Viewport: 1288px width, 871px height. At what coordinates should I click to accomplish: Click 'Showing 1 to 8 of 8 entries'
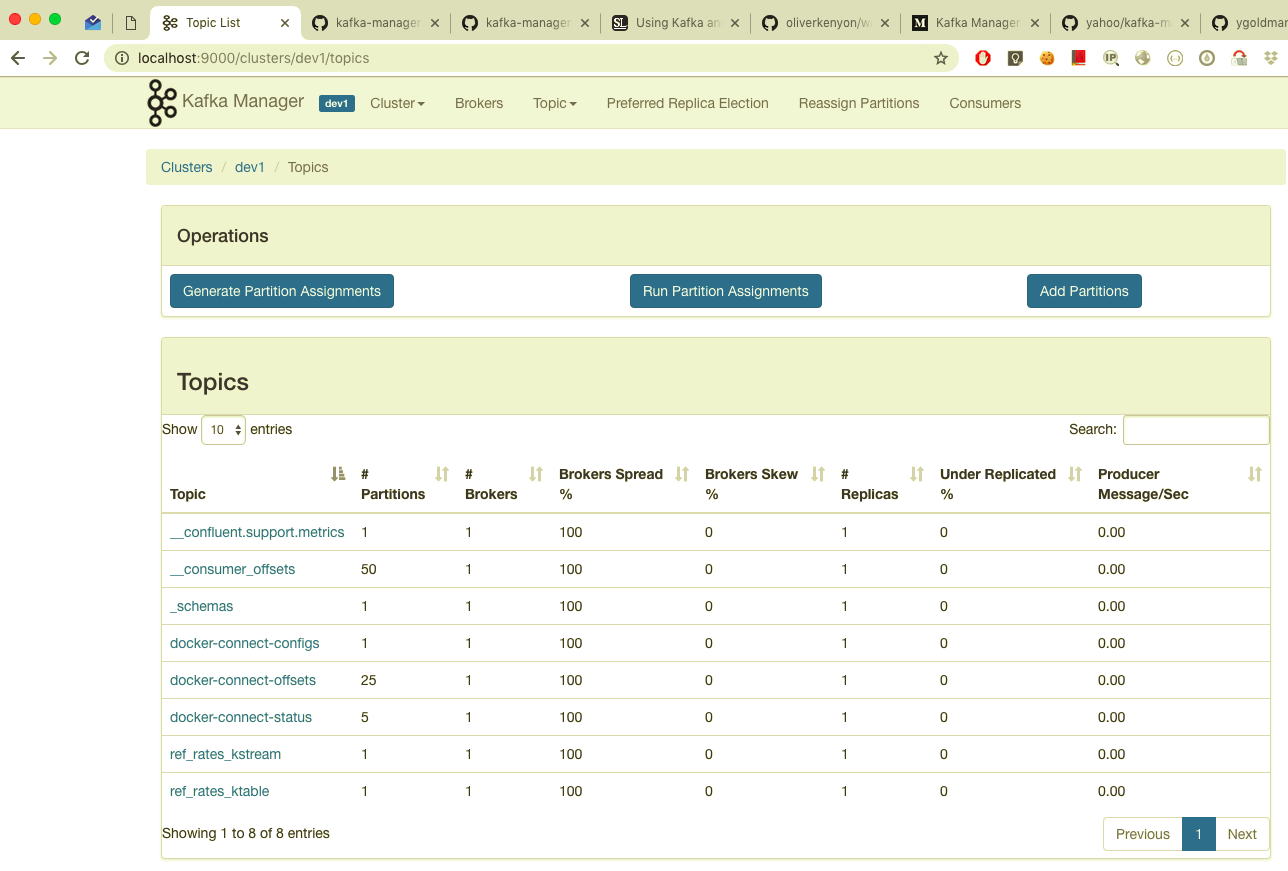246,833
